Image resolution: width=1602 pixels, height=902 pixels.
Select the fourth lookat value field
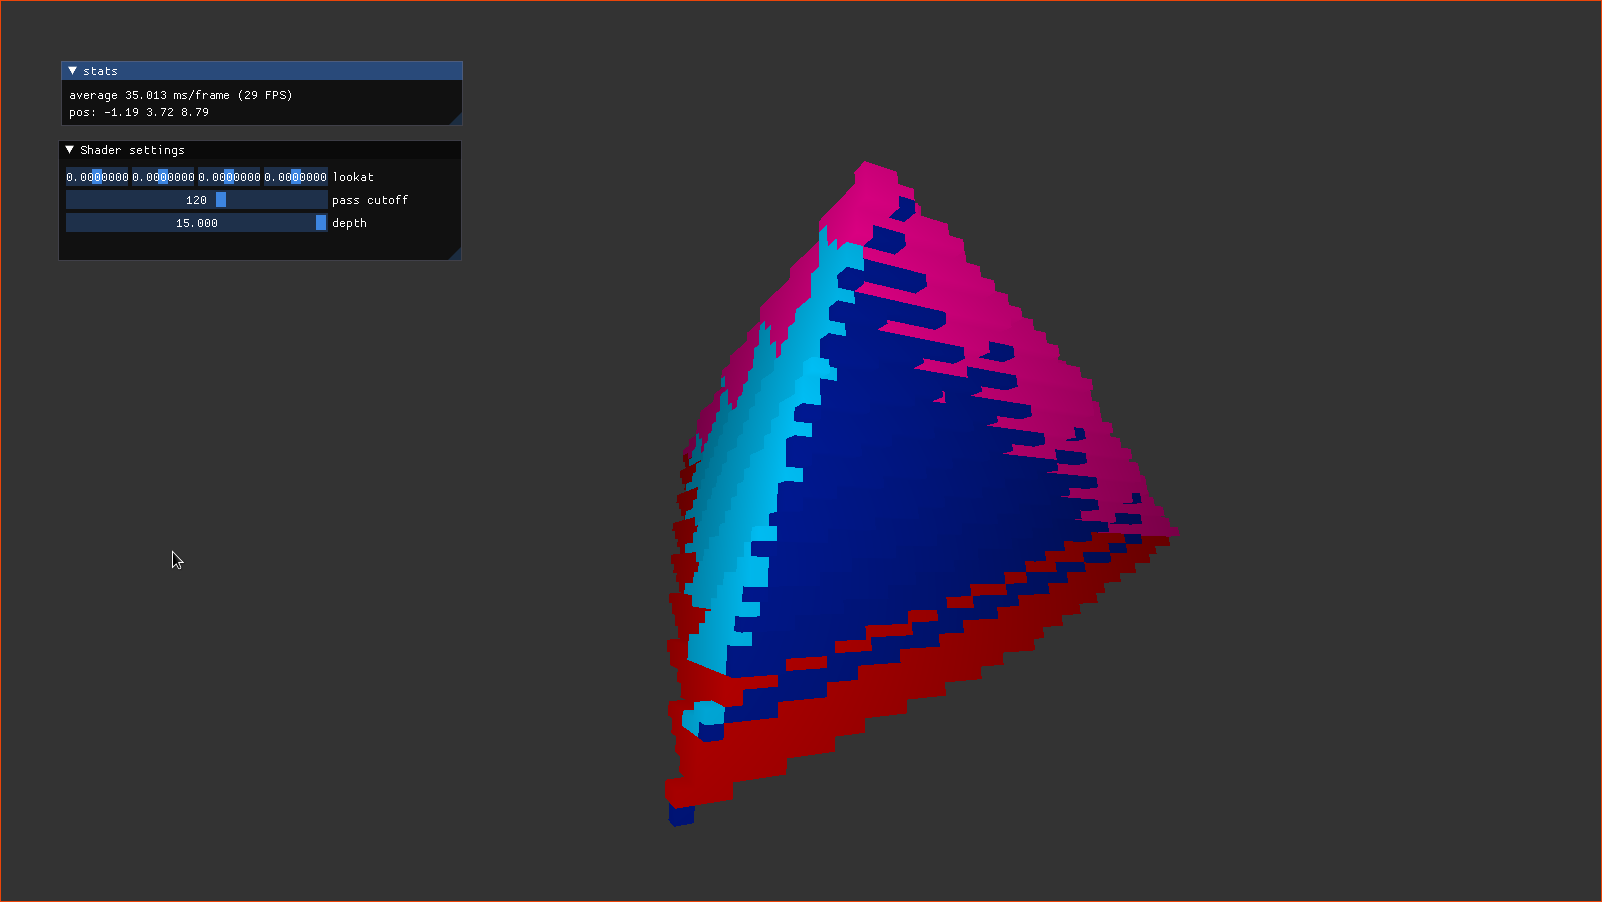tap(295, 177)
